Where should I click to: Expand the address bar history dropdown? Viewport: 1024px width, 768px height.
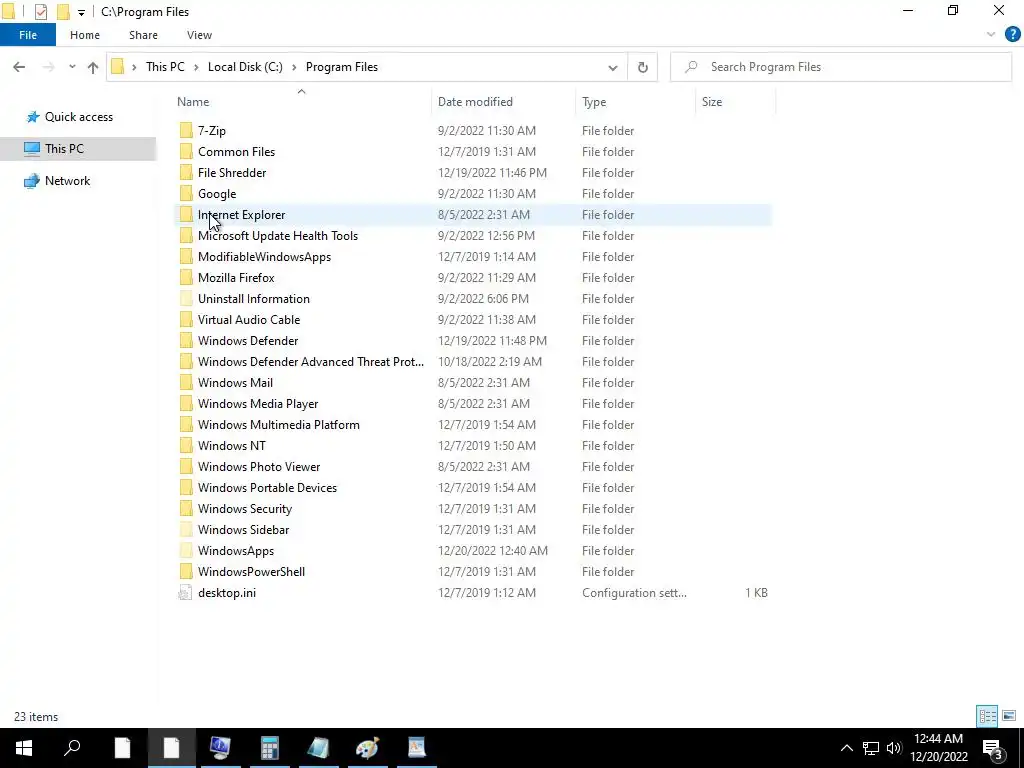click(613, 67)
